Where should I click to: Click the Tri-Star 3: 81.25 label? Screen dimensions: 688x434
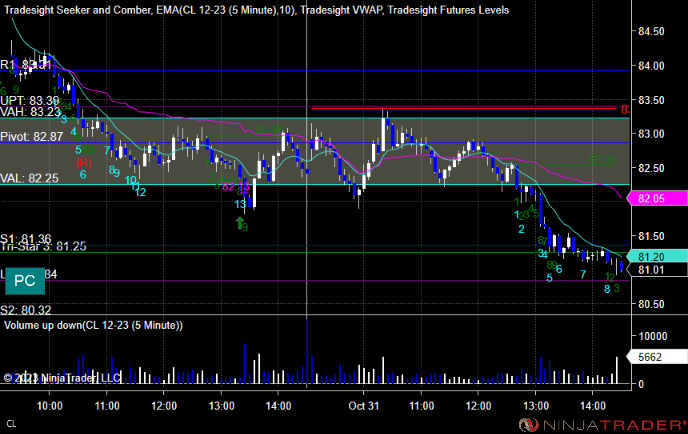[x=43, y=247]
